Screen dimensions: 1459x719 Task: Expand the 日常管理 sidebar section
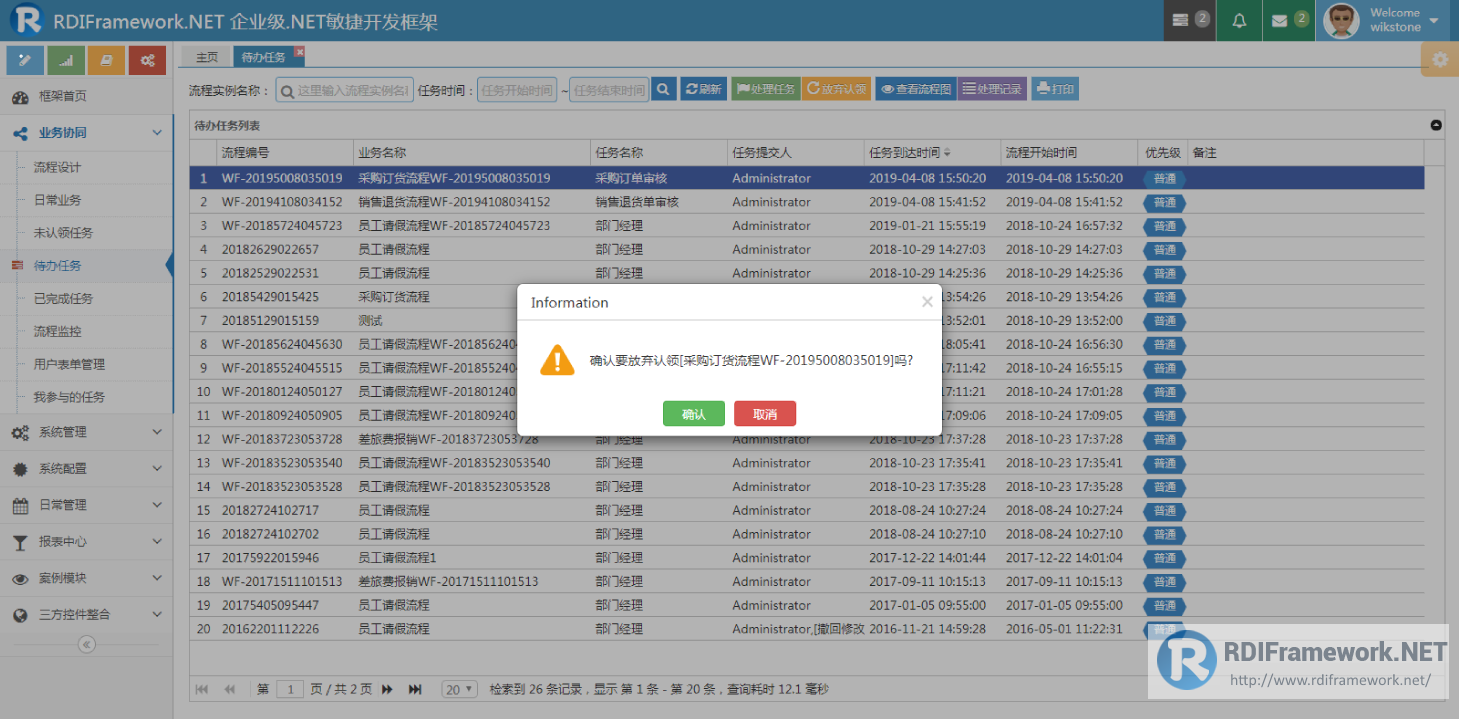tap(86, 505)
